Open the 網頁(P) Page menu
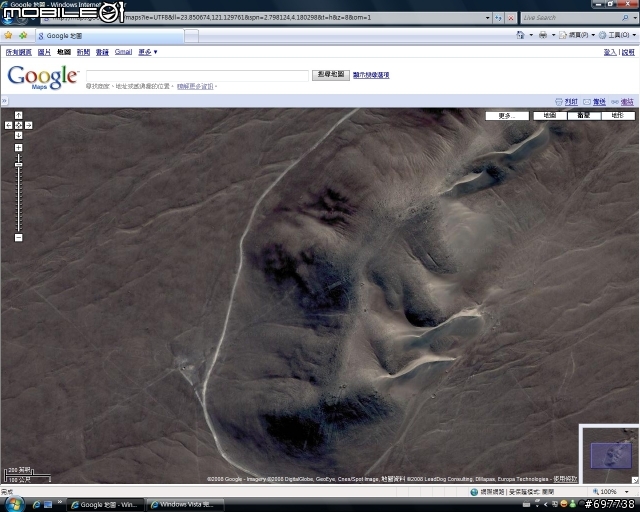The width and height of the screenshot is (640, 512). [x=577, y=35]
